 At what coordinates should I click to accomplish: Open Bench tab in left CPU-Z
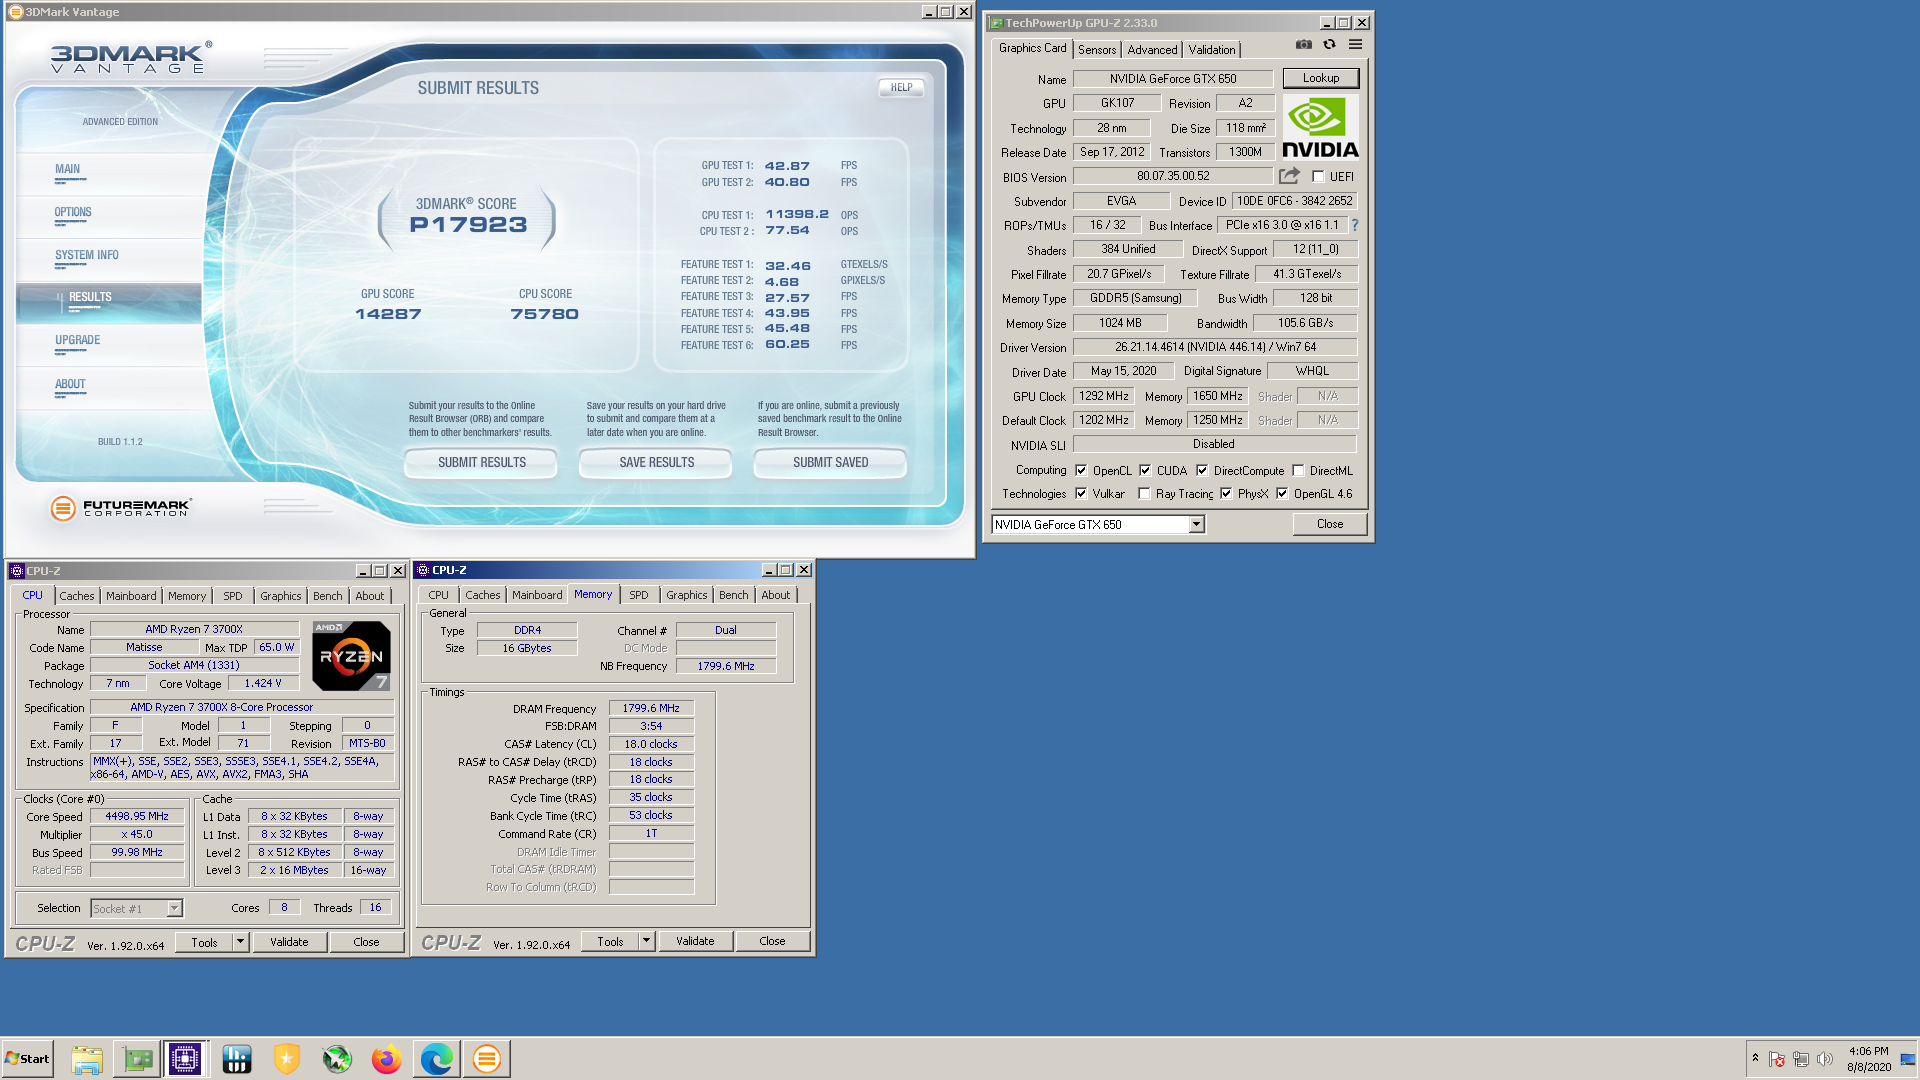pos(327,596)
